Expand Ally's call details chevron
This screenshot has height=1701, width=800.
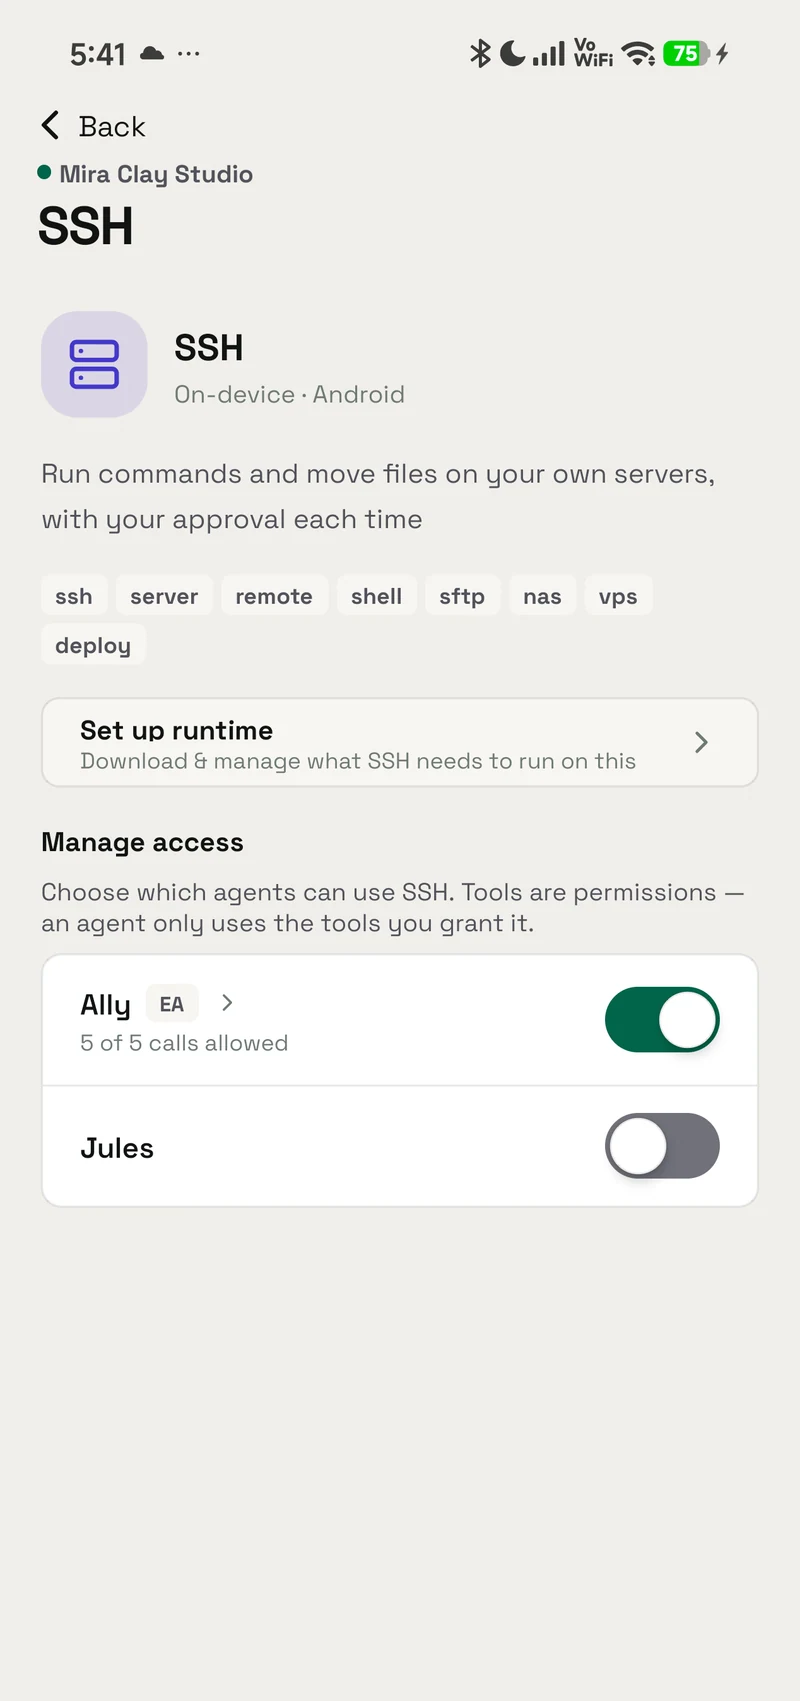click(x=227, y=1003)
